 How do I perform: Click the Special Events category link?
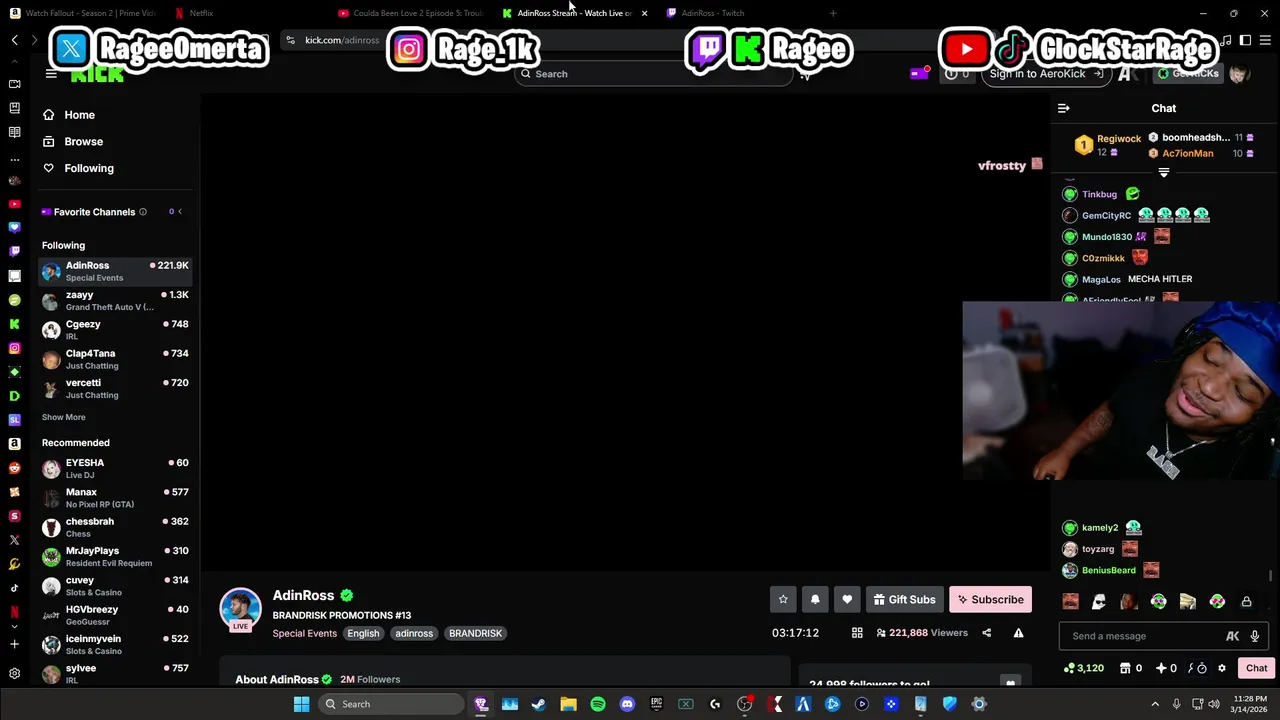click(304, 633)
